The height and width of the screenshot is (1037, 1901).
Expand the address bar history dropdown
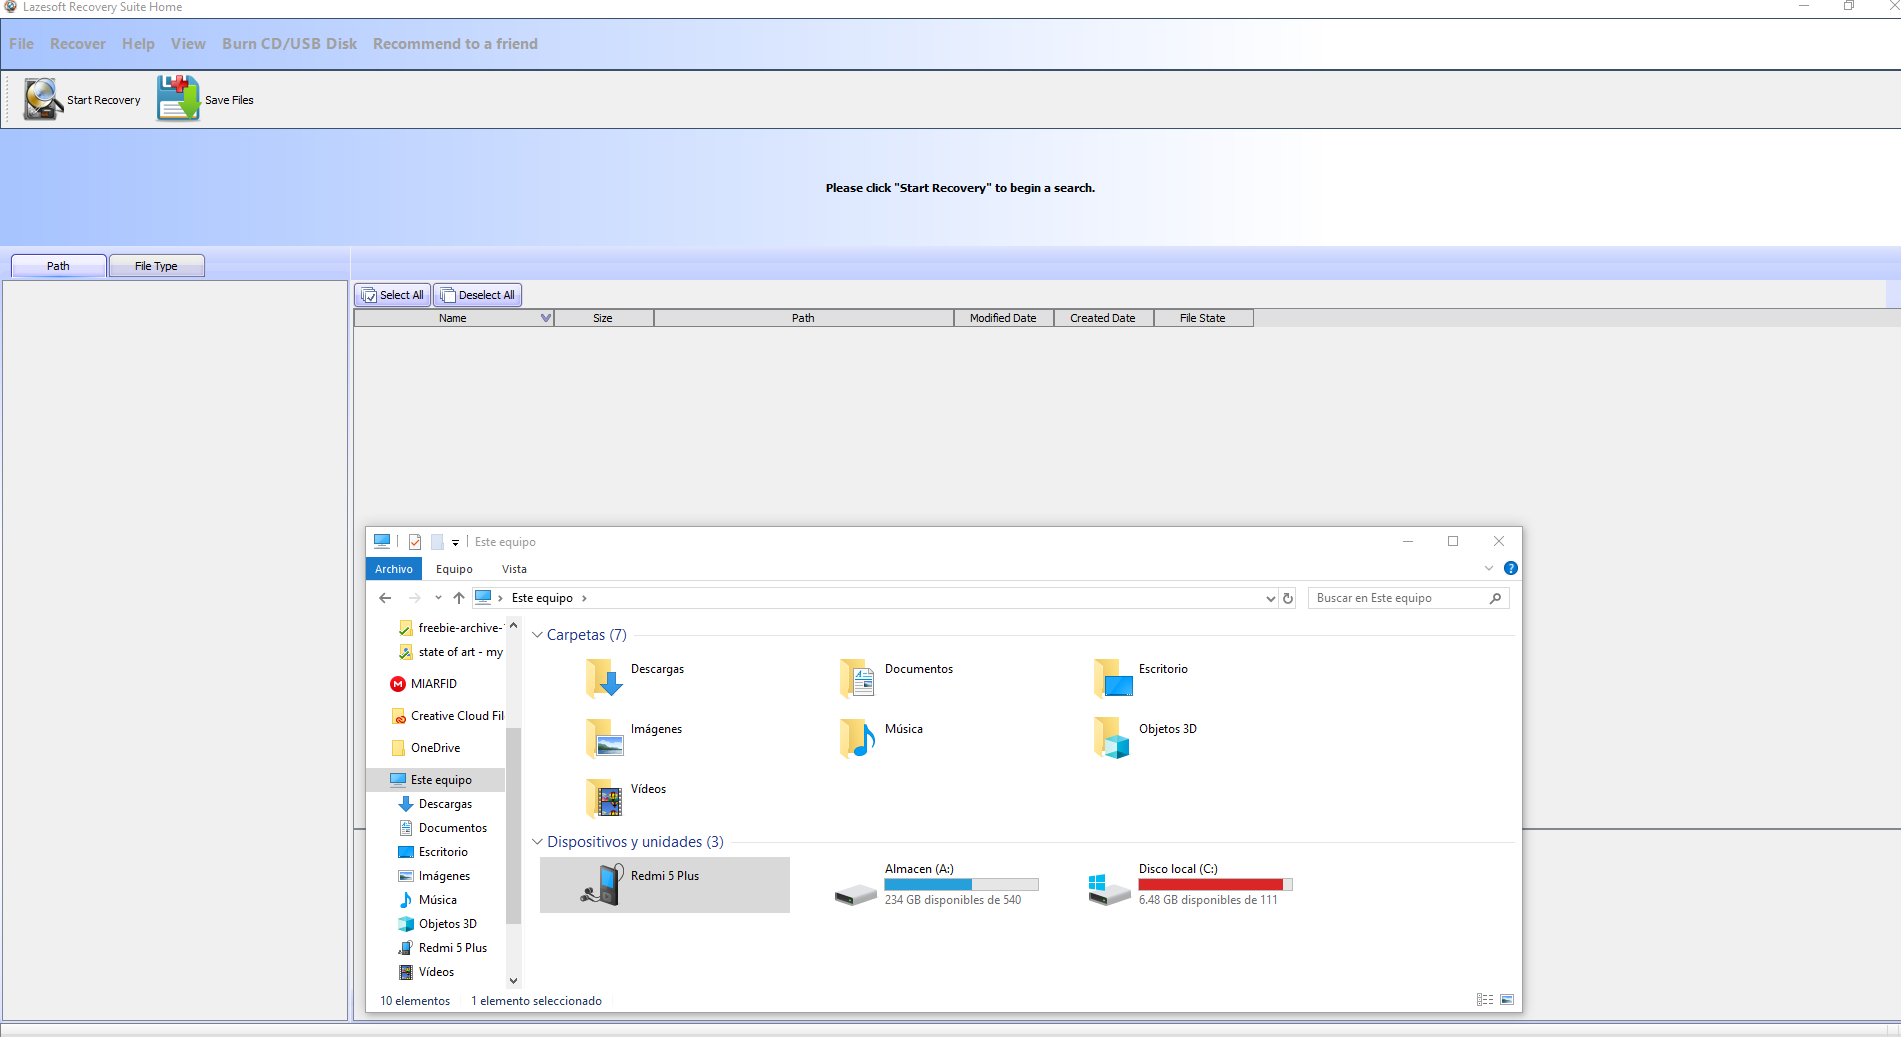coord(1270,599)
